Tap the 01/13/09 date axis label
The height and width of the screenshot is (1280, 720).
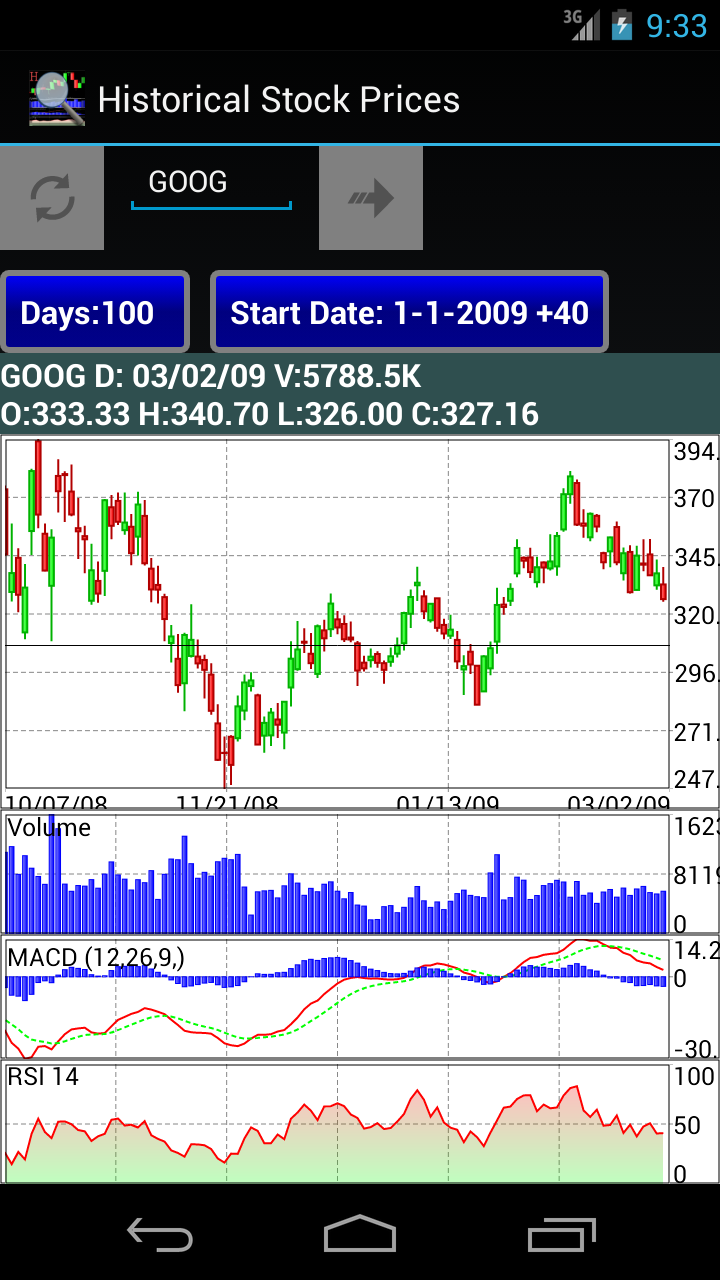pos(448,802)
